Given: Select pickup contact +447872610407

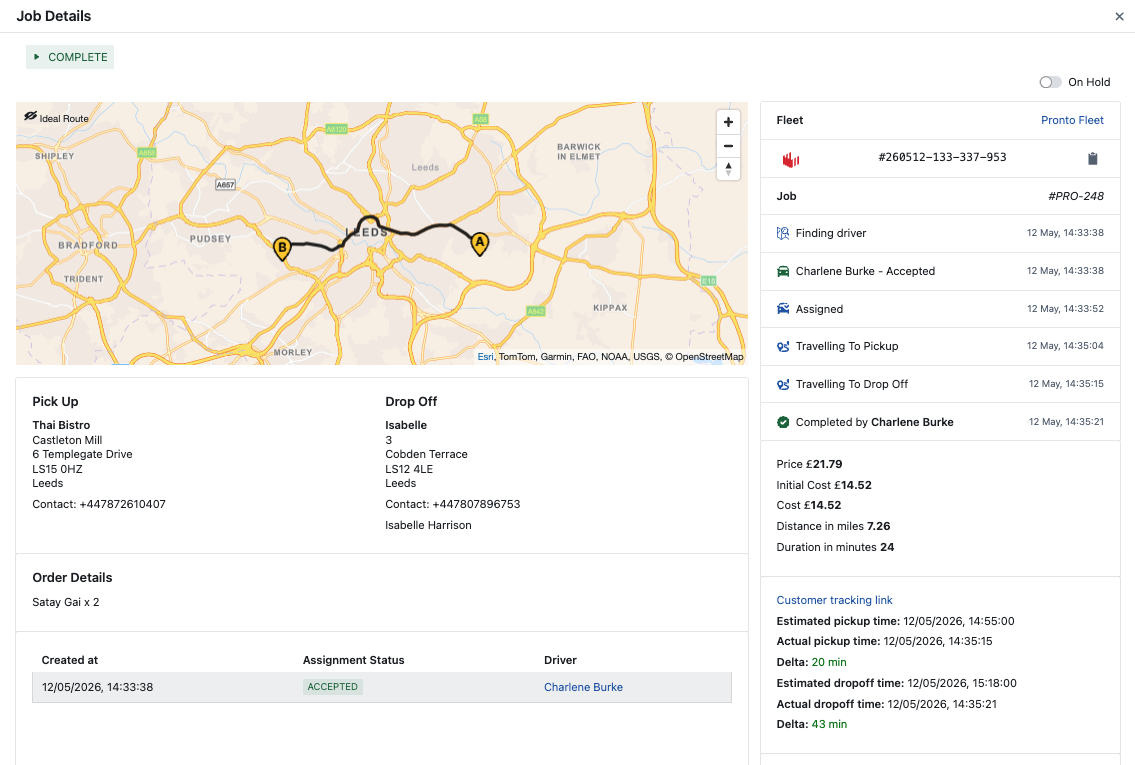Looking at the screenshot, I should pyautogui.click(x=122, y=504).
